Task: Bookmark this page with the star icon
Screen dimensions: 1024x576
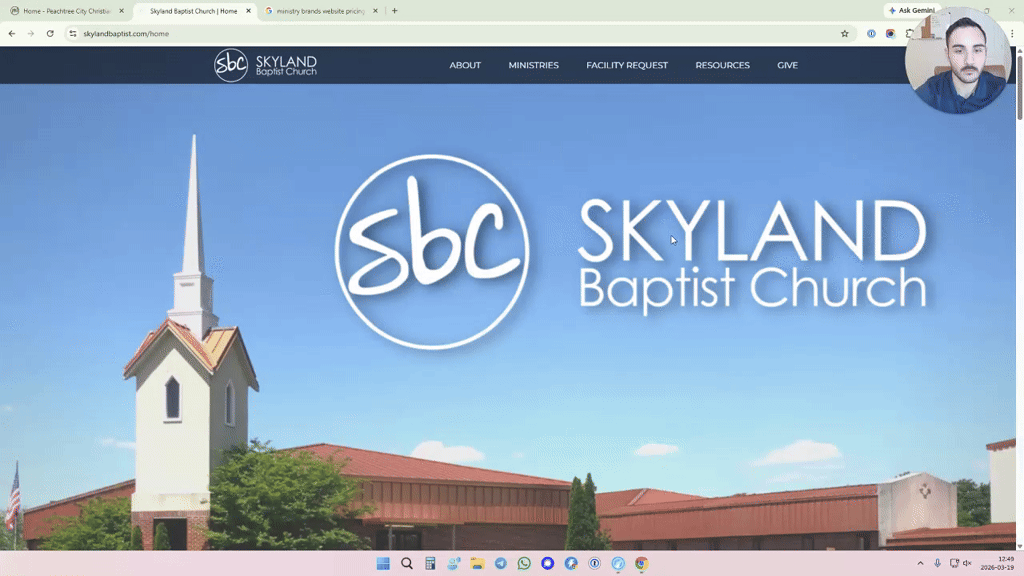Action: pyautogui.click(x=844, y=33)
